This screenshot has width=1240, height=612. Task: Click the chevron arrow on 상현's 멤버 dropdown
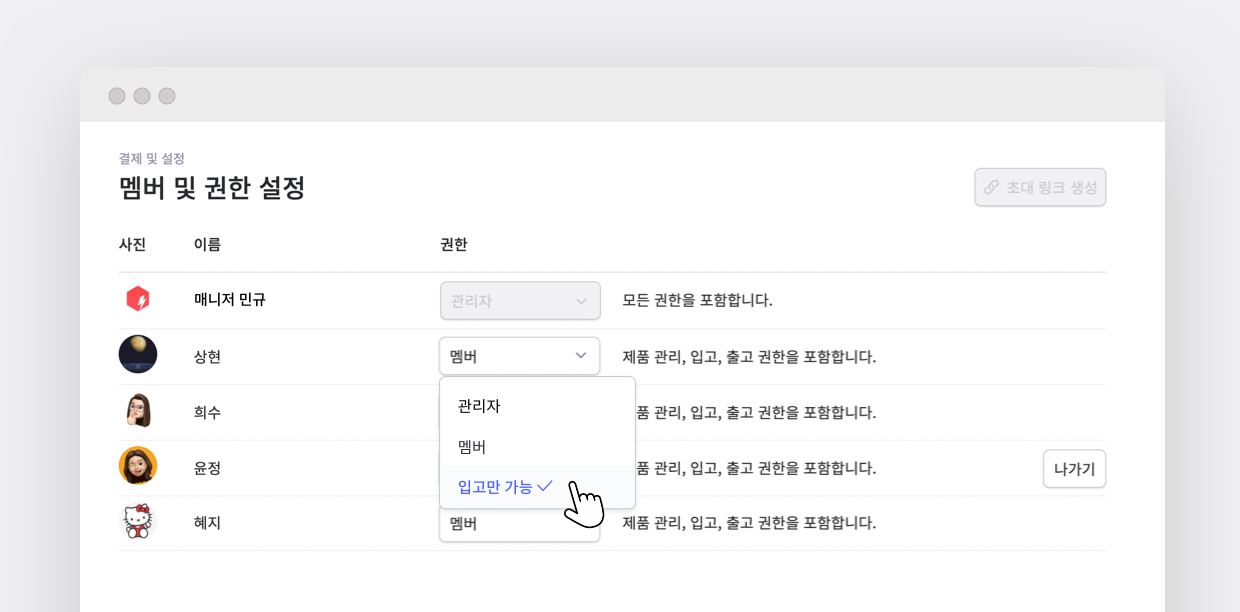coord(580,356)
